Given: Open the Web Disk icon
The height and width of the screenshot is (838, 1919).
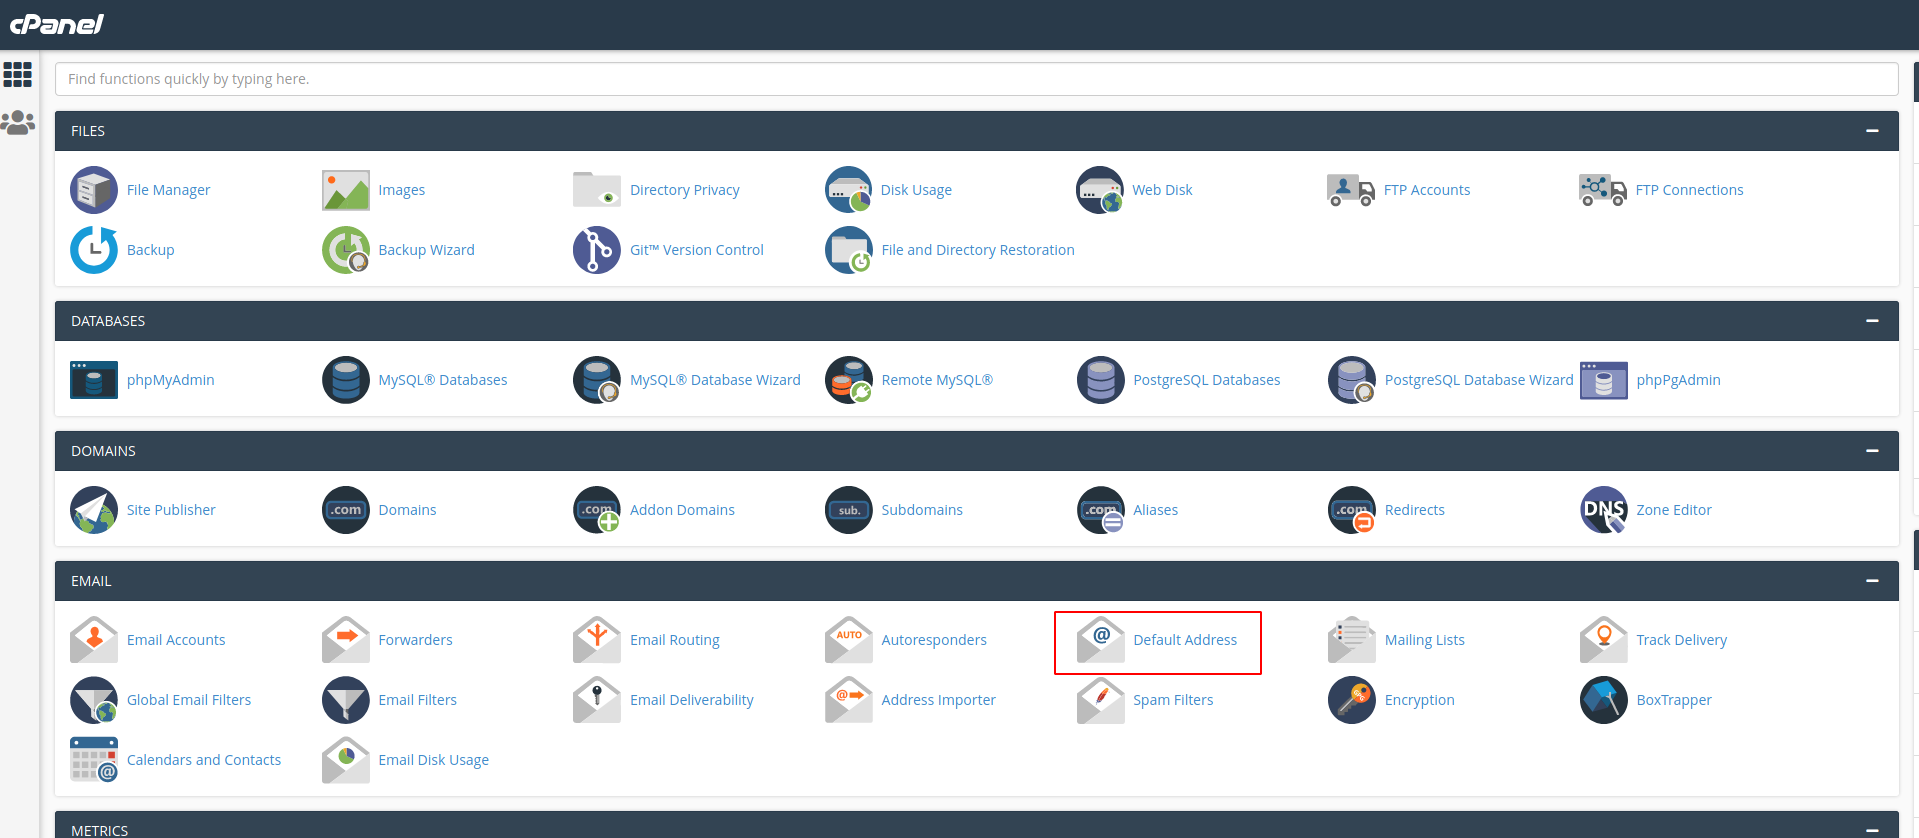Looking at the screenshot, I should pos(1100,190).
